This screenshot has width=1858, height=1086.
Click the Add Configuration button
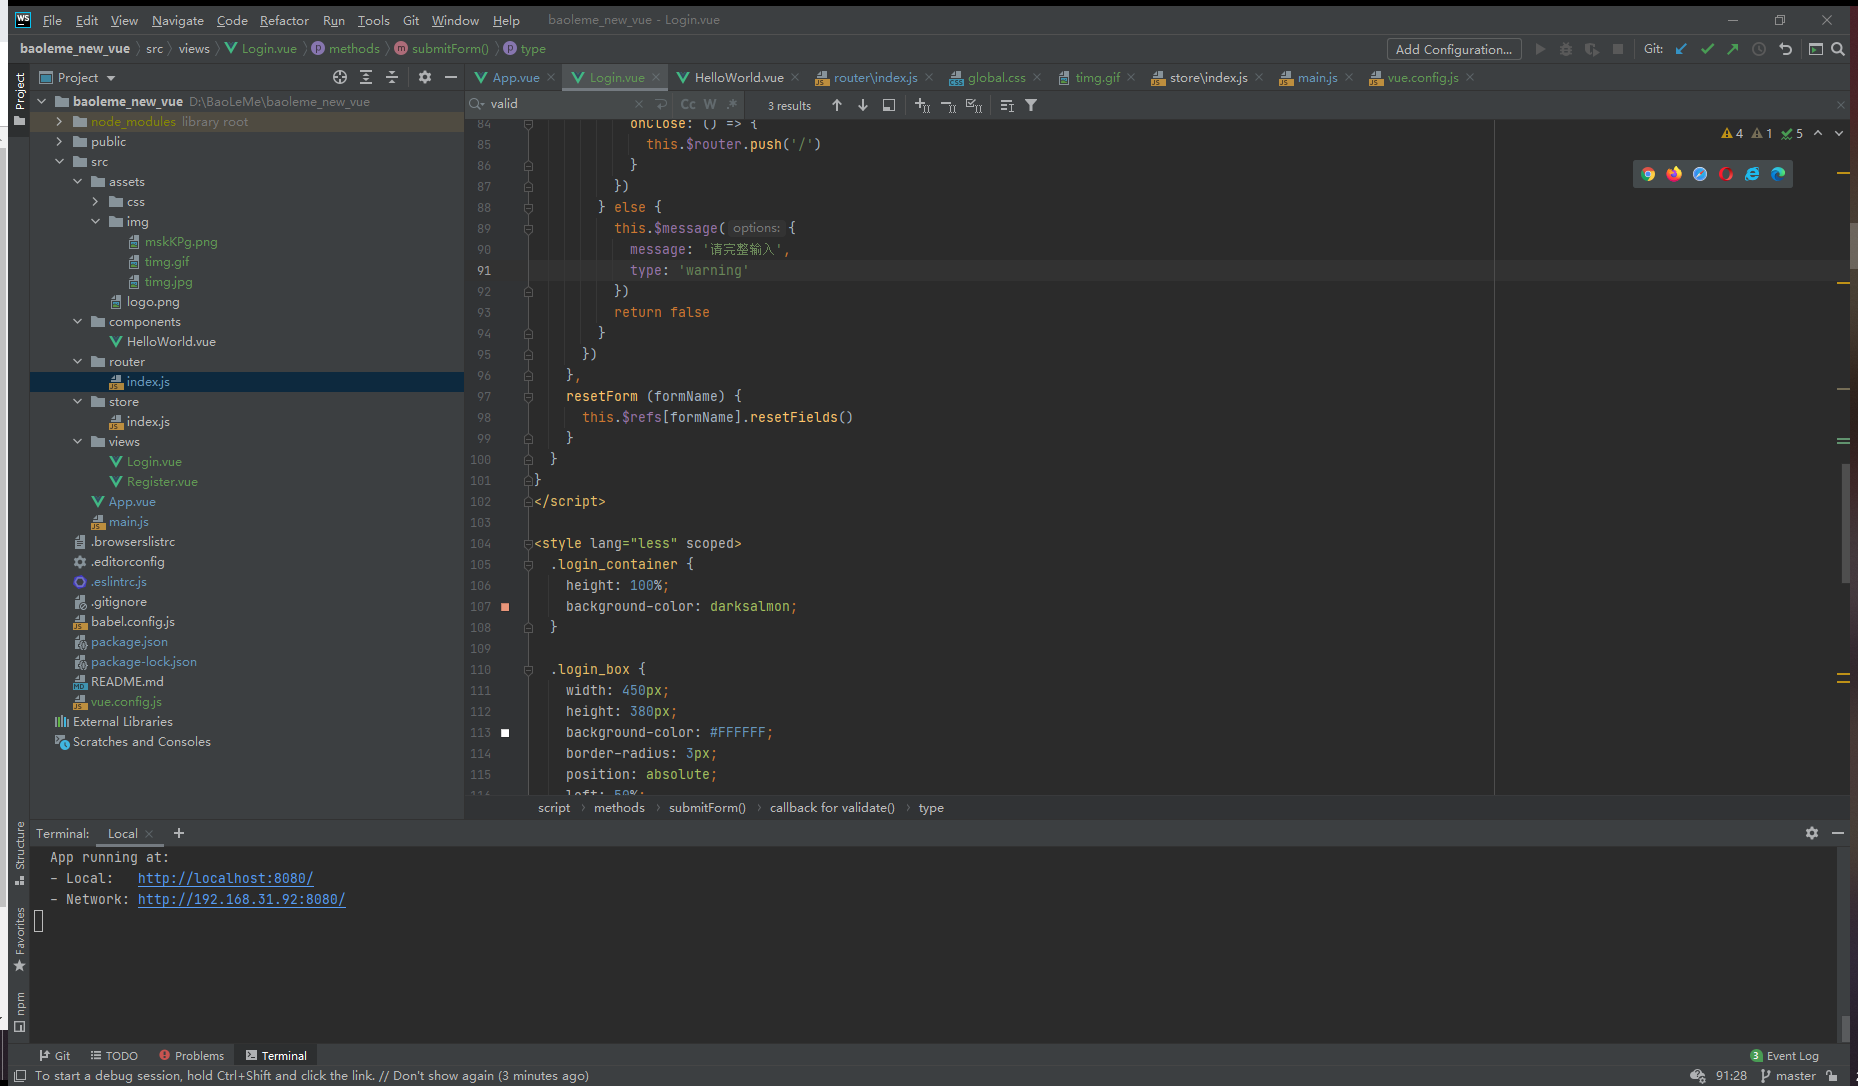tap(1453, 49)
